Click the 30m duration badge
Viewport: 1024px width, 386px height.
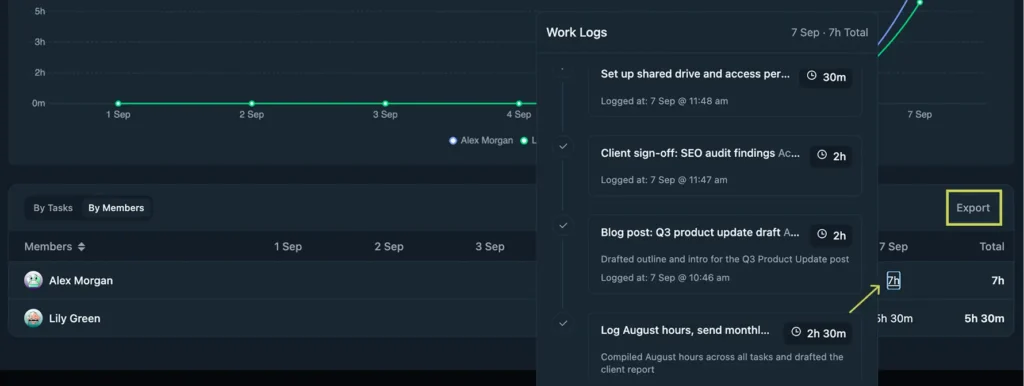[826, 76]
